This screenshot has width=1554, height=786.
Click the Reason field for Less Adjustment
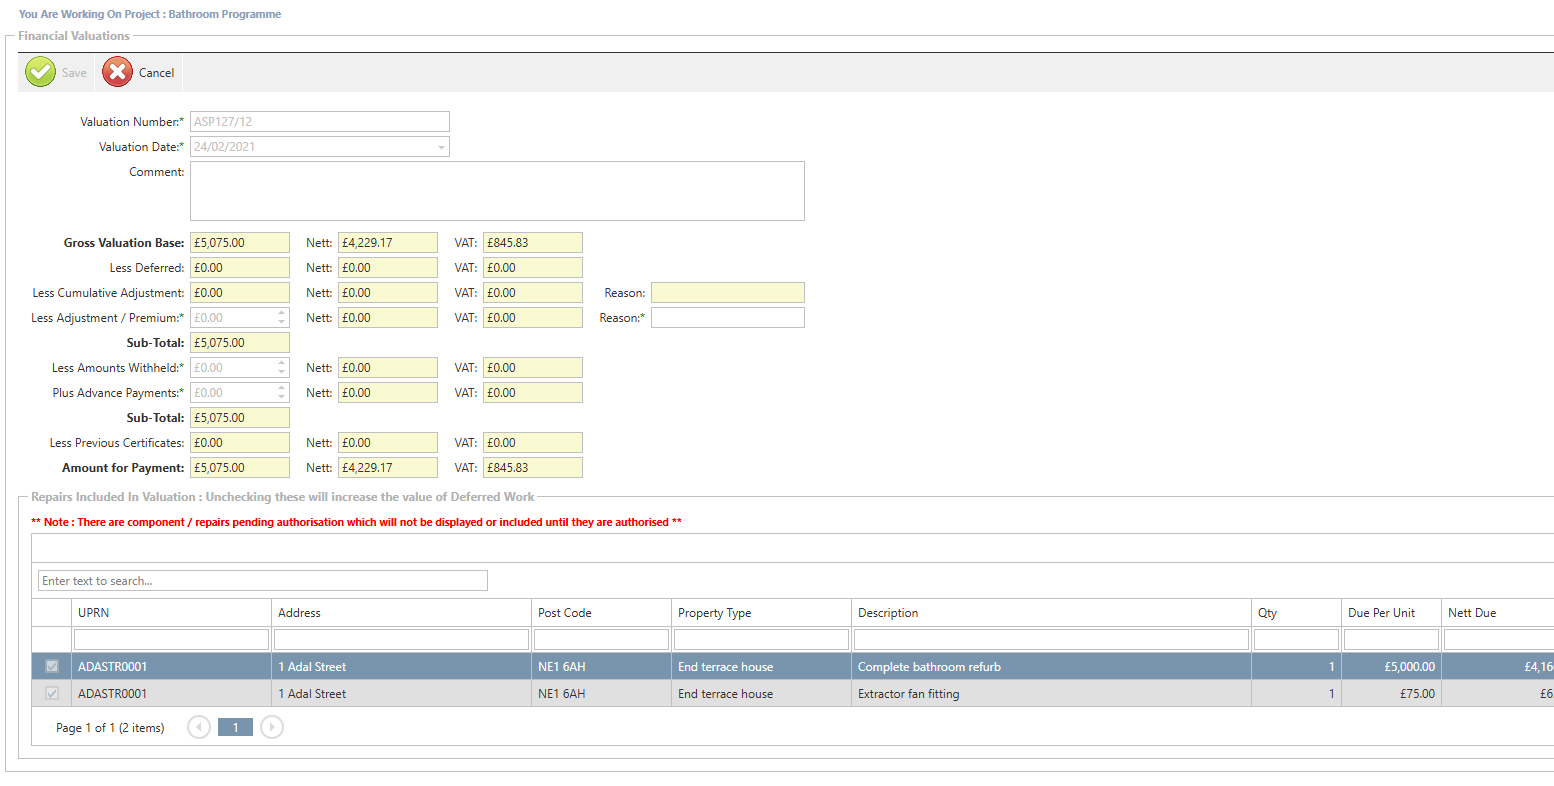coord(727,317)
